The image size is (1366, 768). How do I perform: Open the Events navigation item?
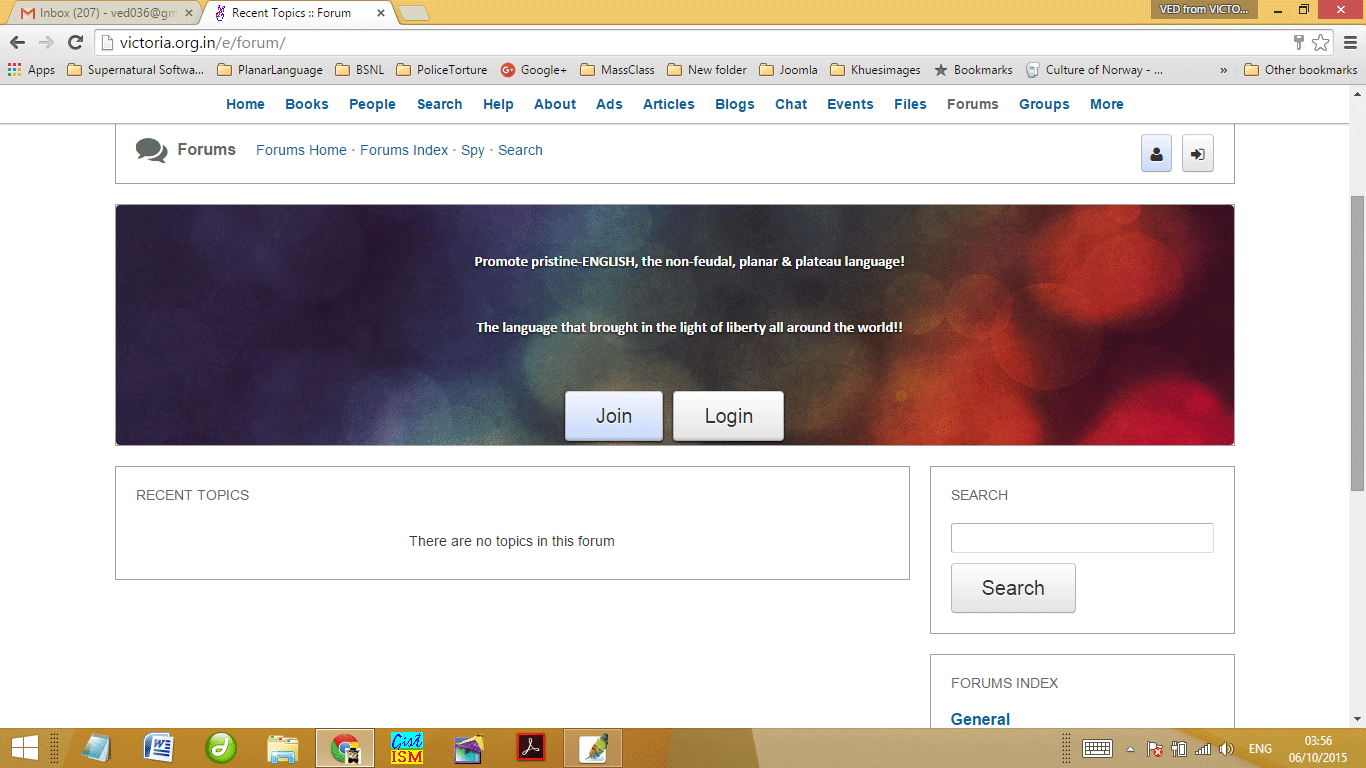(850, 104)
